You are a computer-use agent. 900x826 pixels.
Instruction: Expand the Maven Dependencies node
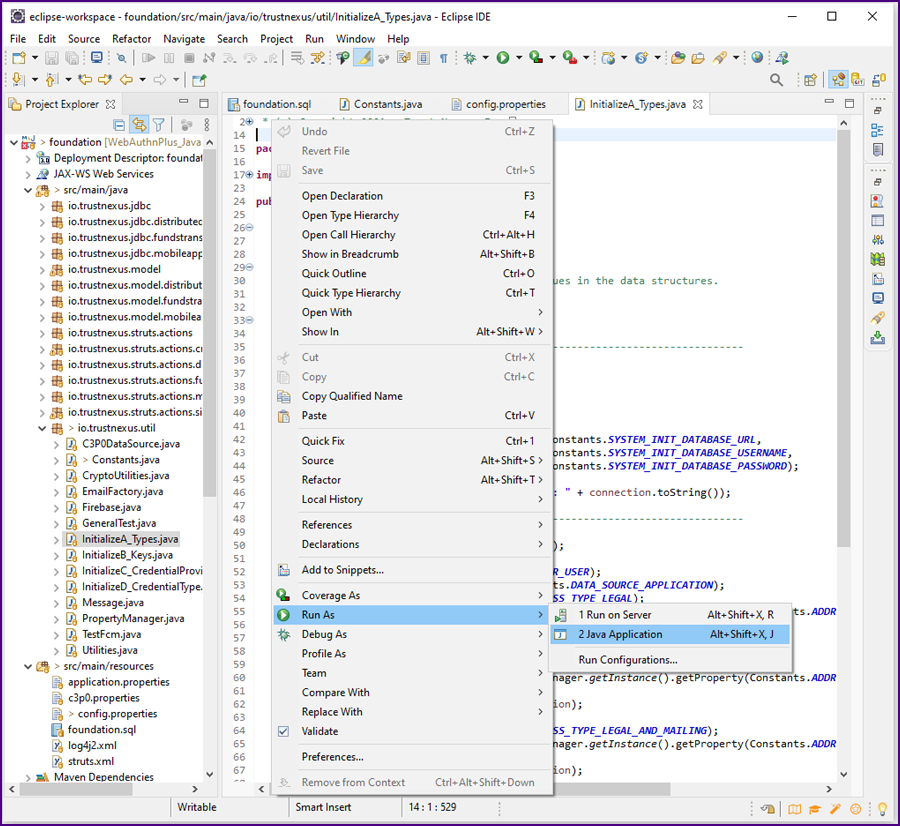[28, 777]
